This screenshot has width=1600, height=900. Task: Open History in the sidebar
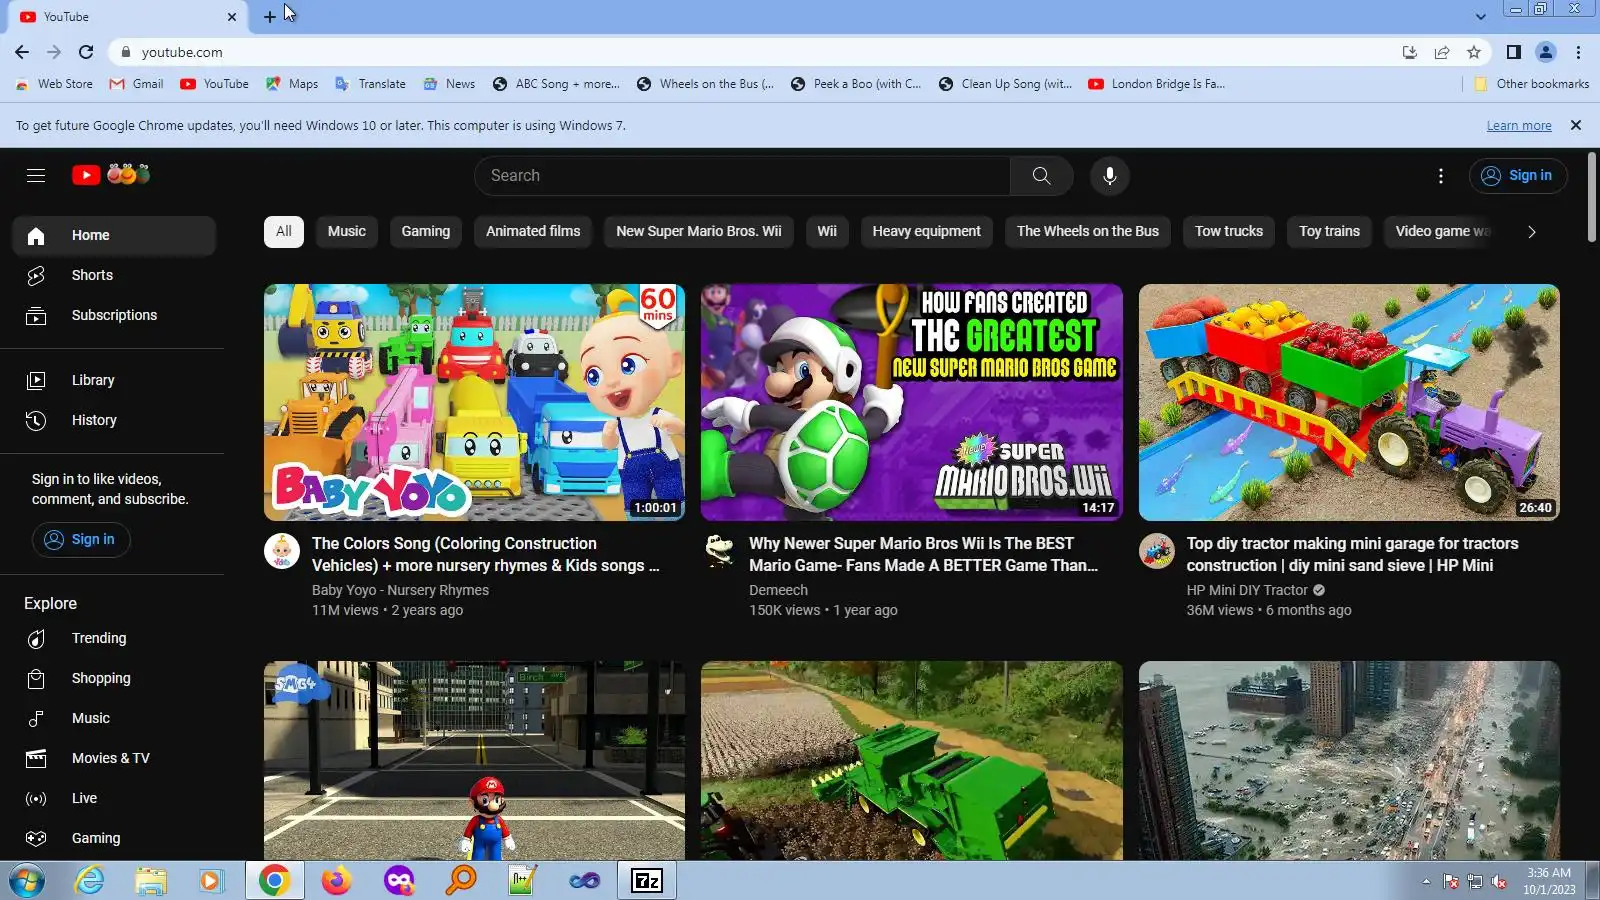pyautogui.click(x=114, y=420)
